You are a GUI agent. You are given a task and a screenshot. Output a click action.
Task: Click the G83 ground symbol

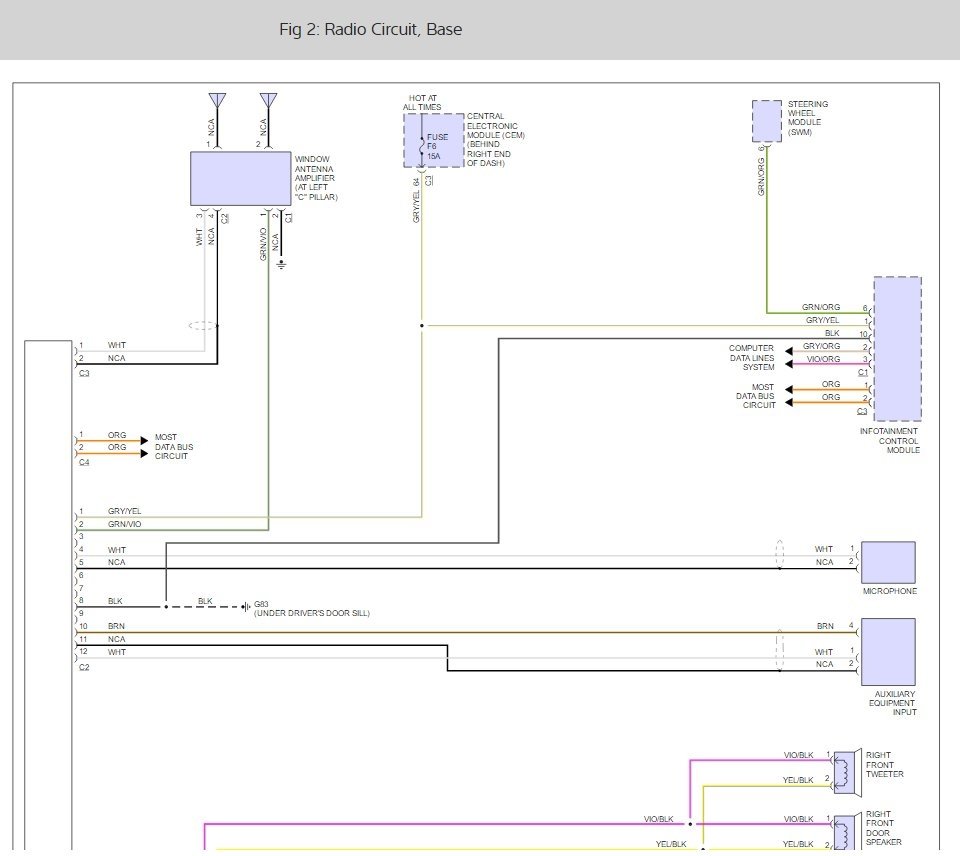[244, 606]
